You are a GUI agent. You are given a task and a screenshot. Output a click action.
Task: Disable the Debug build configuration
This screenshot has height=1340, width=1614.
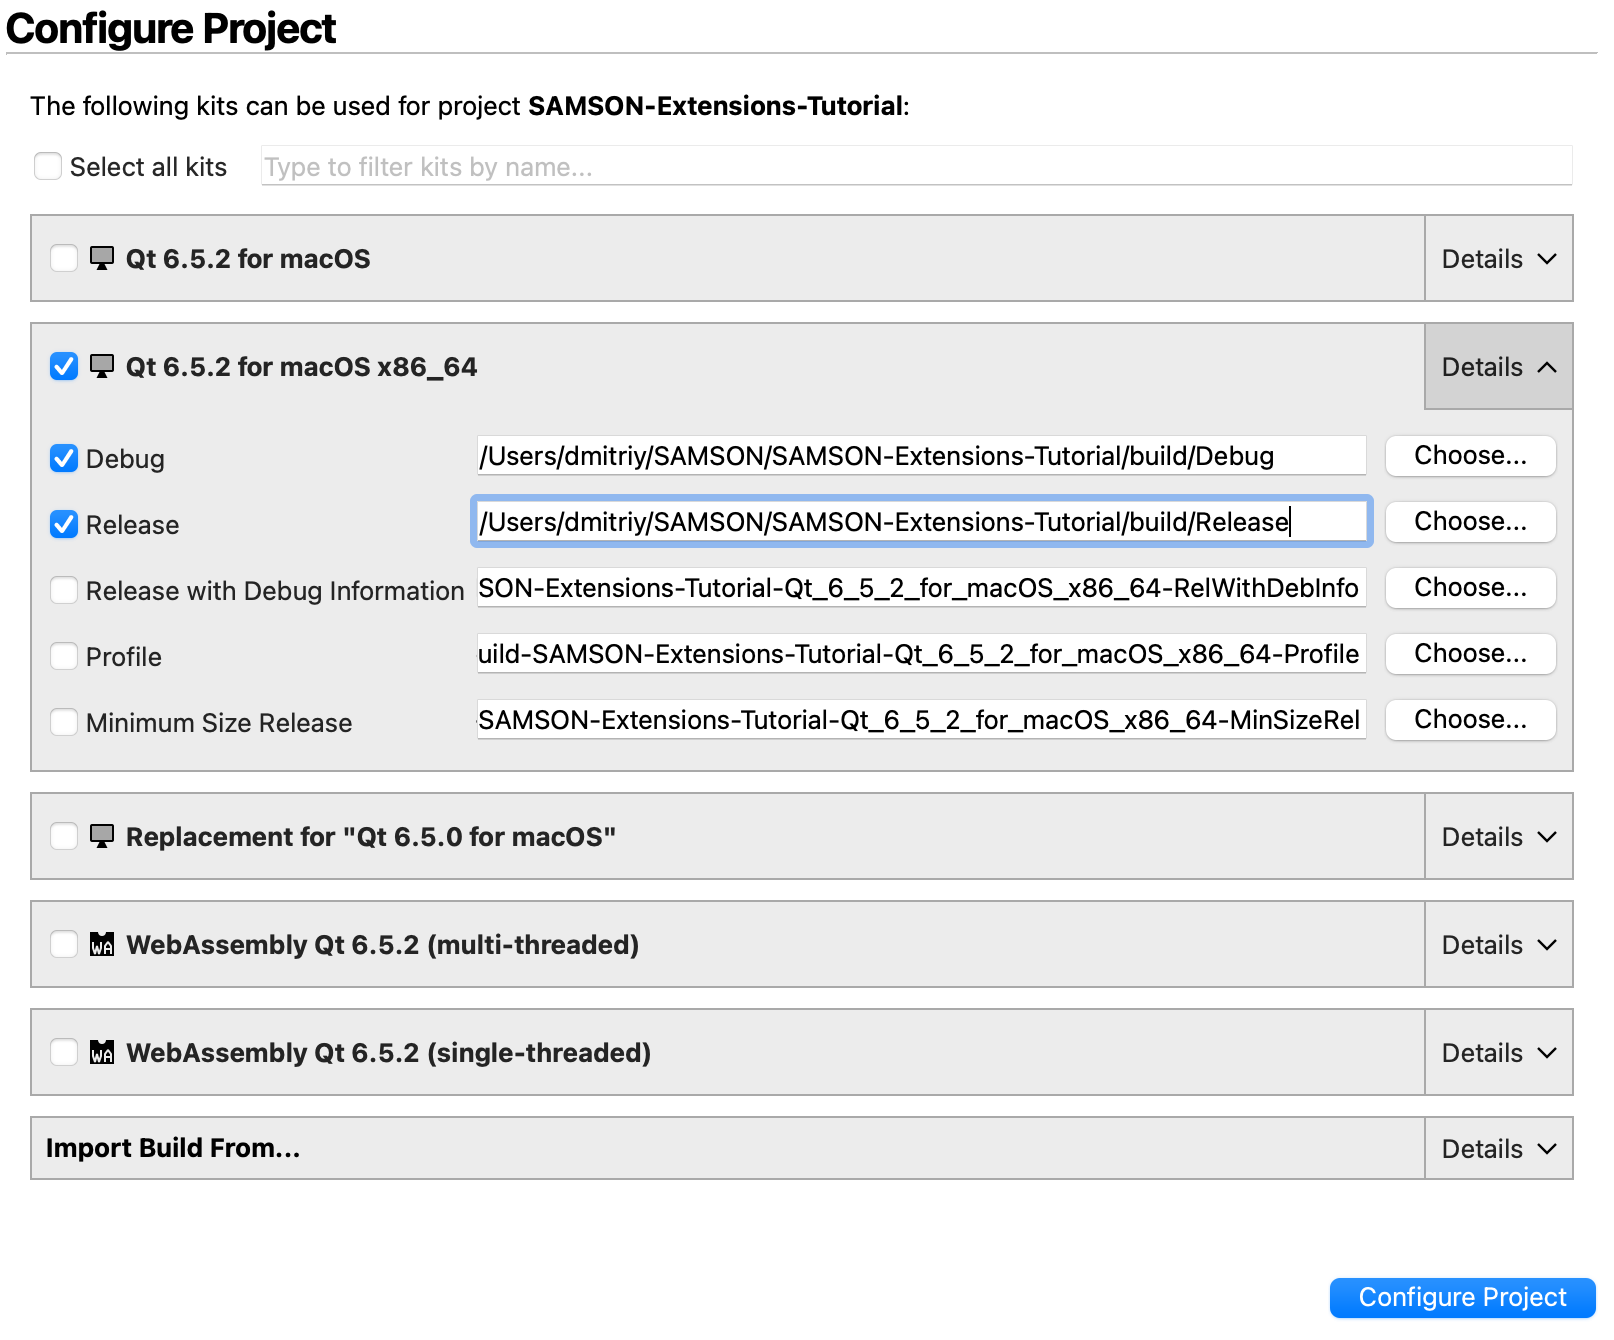click(63, 458)
